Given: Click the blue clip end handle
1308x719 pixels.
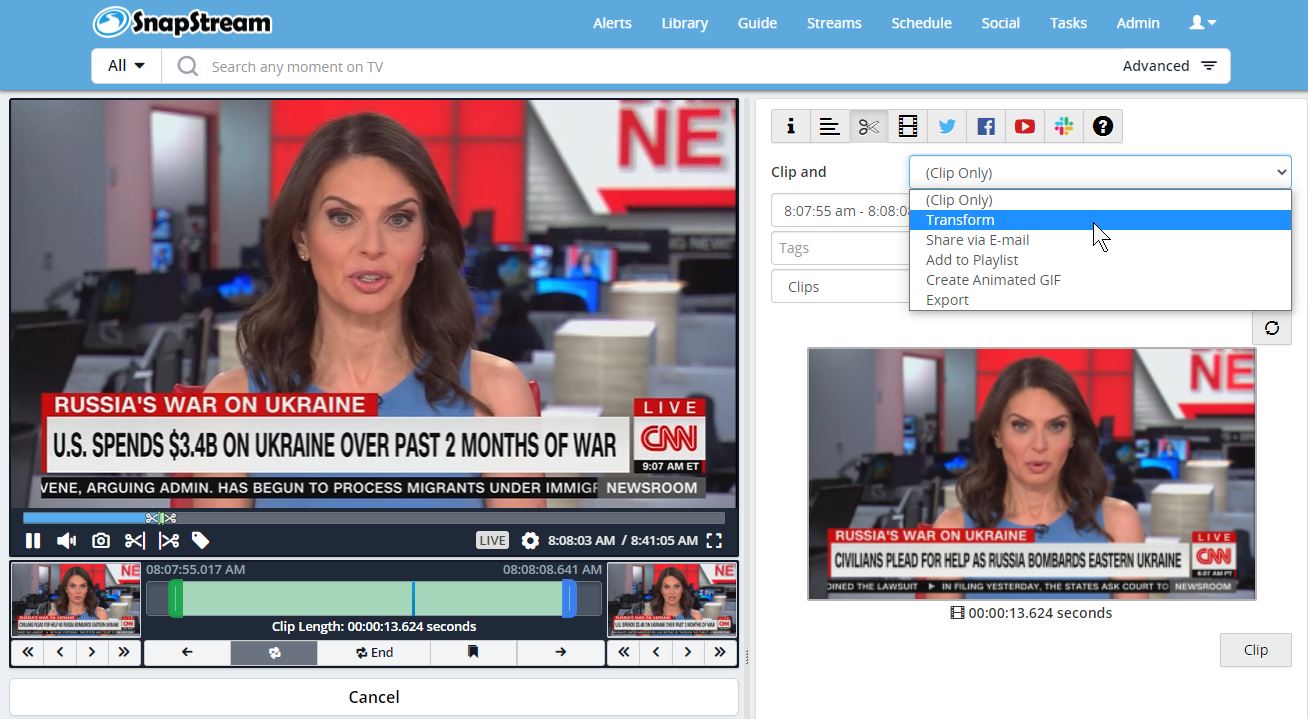Looking at the screenshot, I should 569,598.
